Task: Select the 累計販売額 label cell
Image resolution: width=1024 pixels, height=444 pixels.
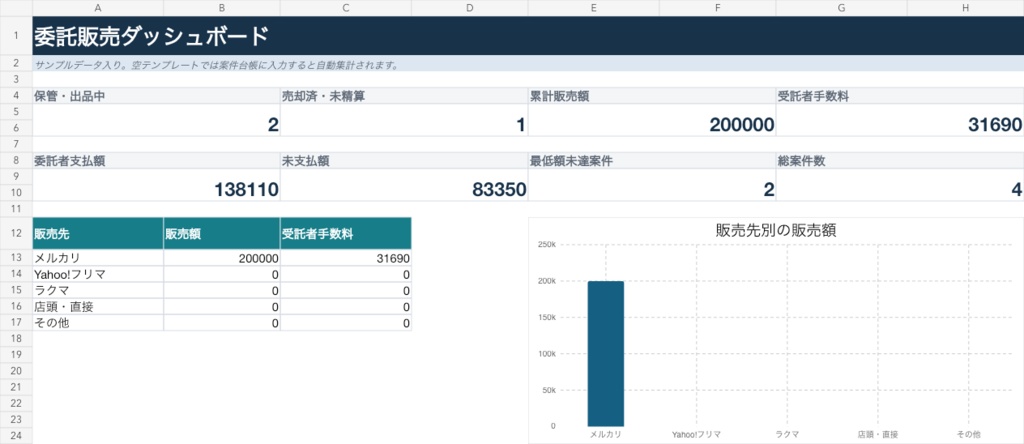Action: [651, 96]
